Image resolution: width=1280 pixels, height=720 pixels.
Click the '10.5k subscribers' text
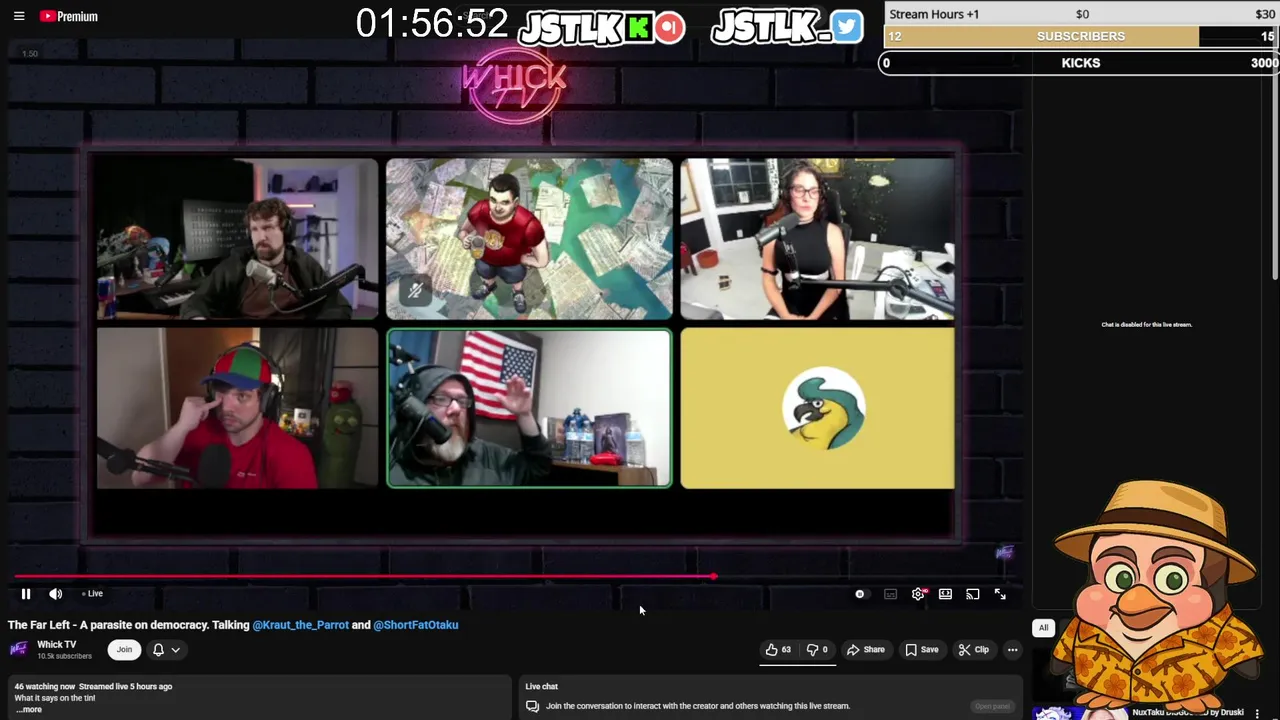64,656
